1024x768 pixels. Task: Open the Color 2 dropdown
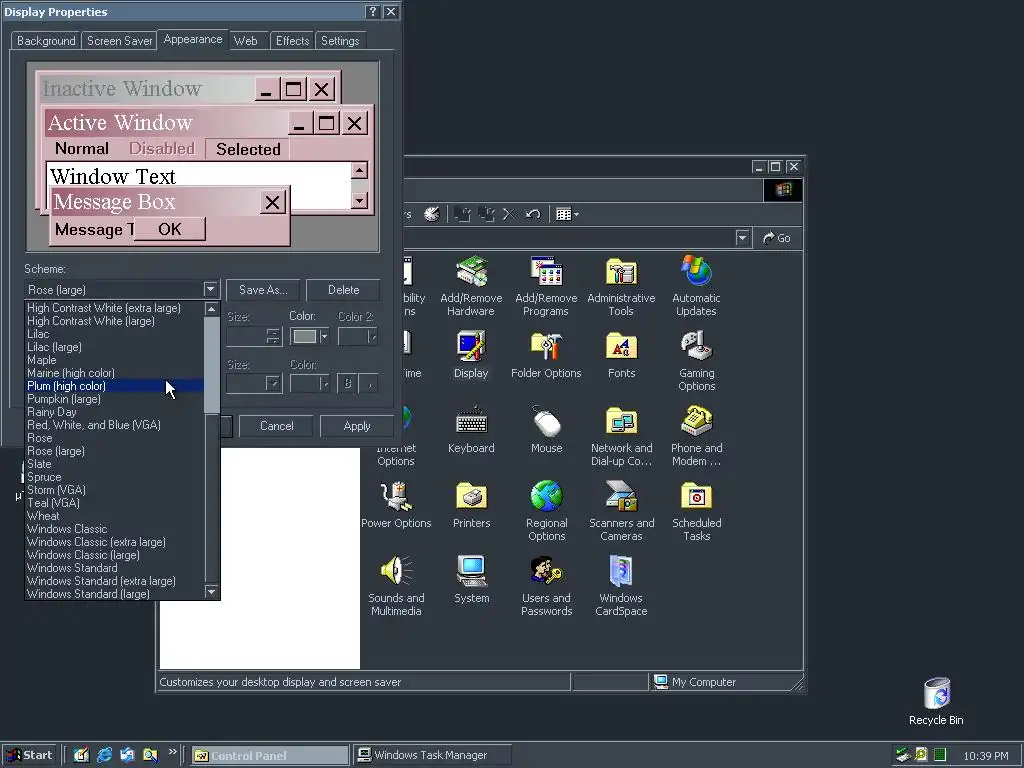click(358, 336)
